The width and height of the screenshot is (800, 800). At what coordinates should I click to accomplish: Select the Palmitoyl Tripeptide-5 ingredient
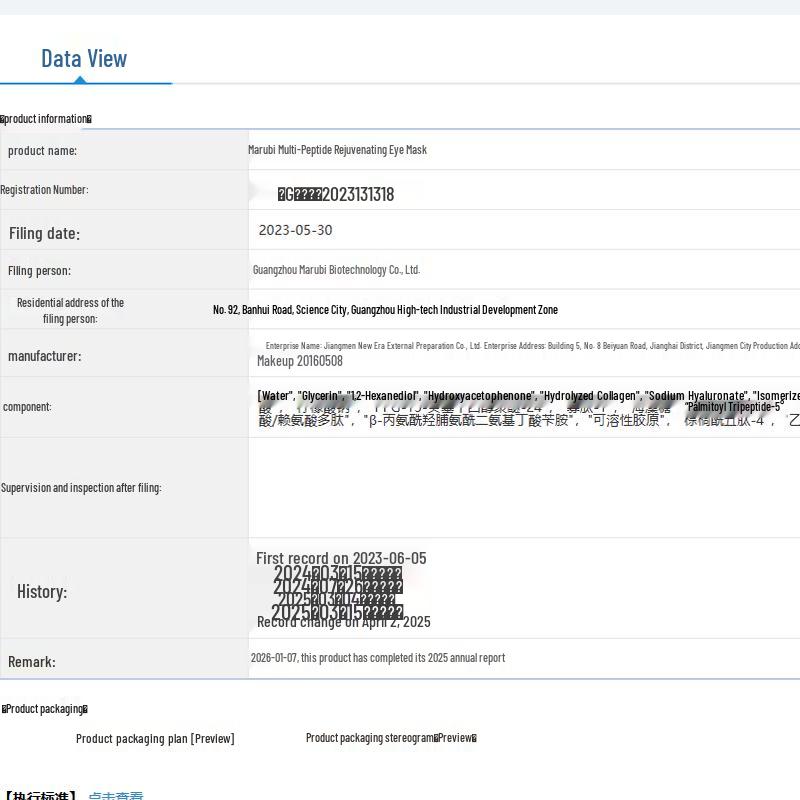734,407
